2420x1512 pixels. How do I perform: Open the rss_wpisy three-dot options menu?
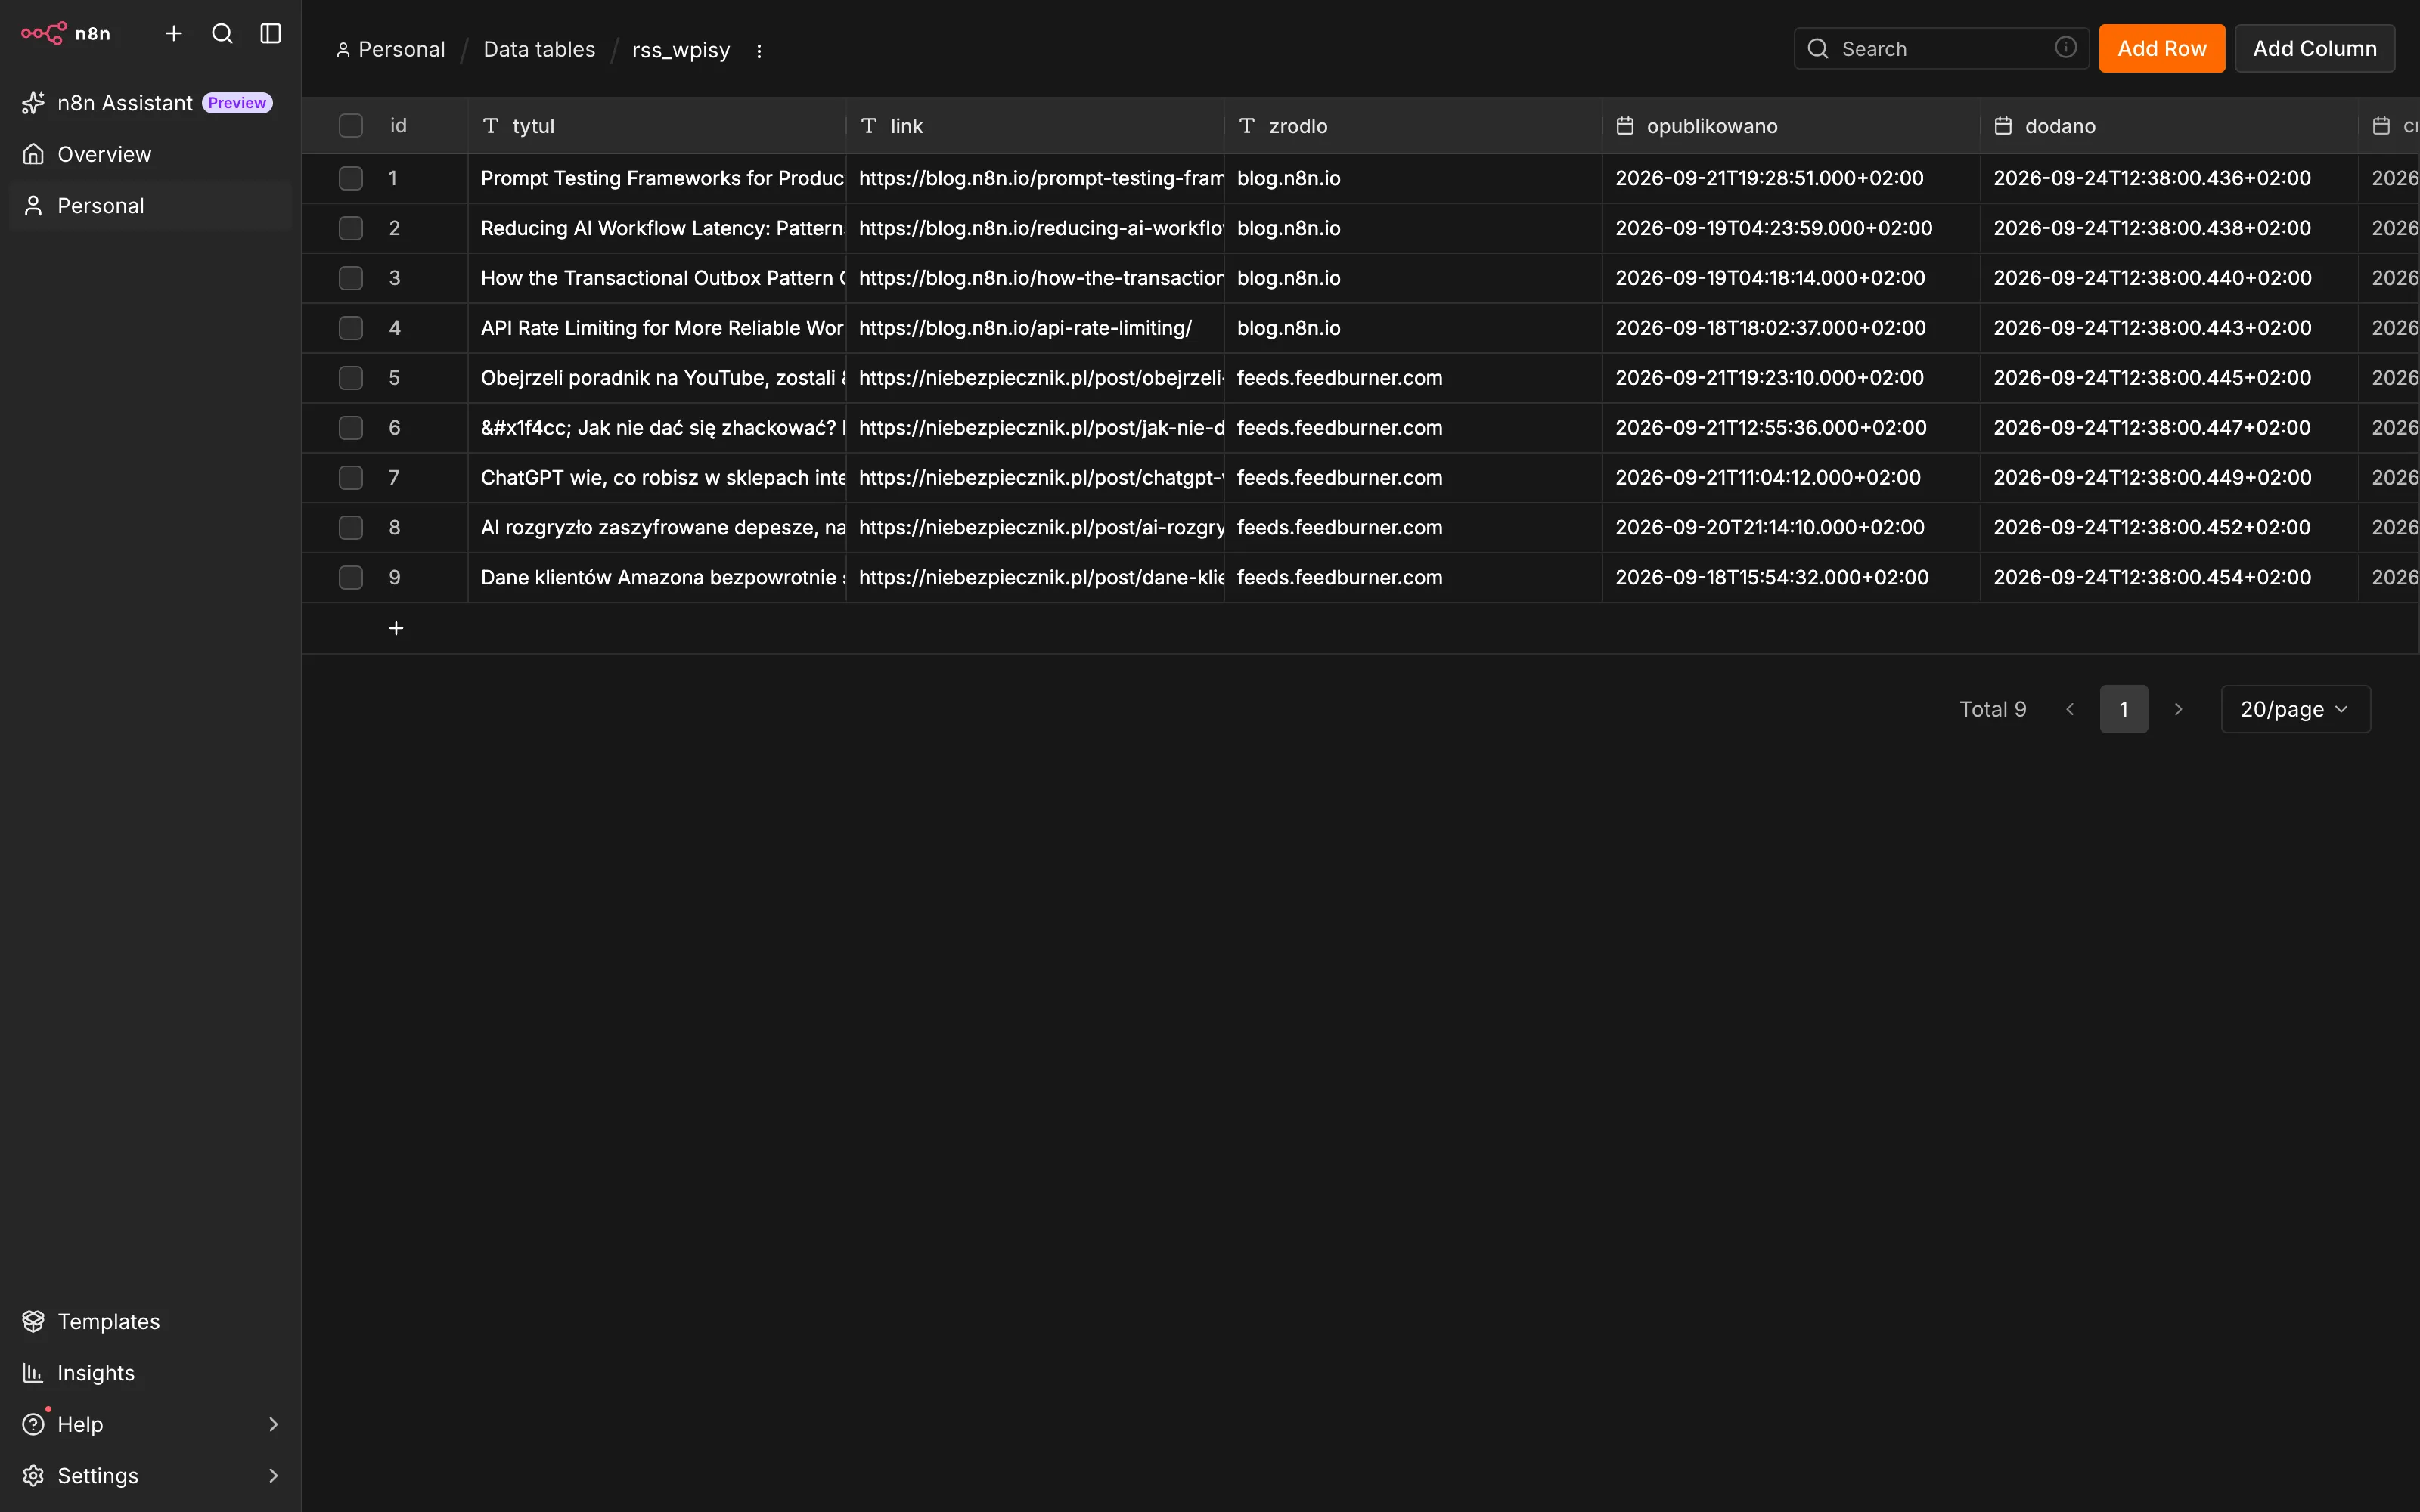tap(759, 50)
